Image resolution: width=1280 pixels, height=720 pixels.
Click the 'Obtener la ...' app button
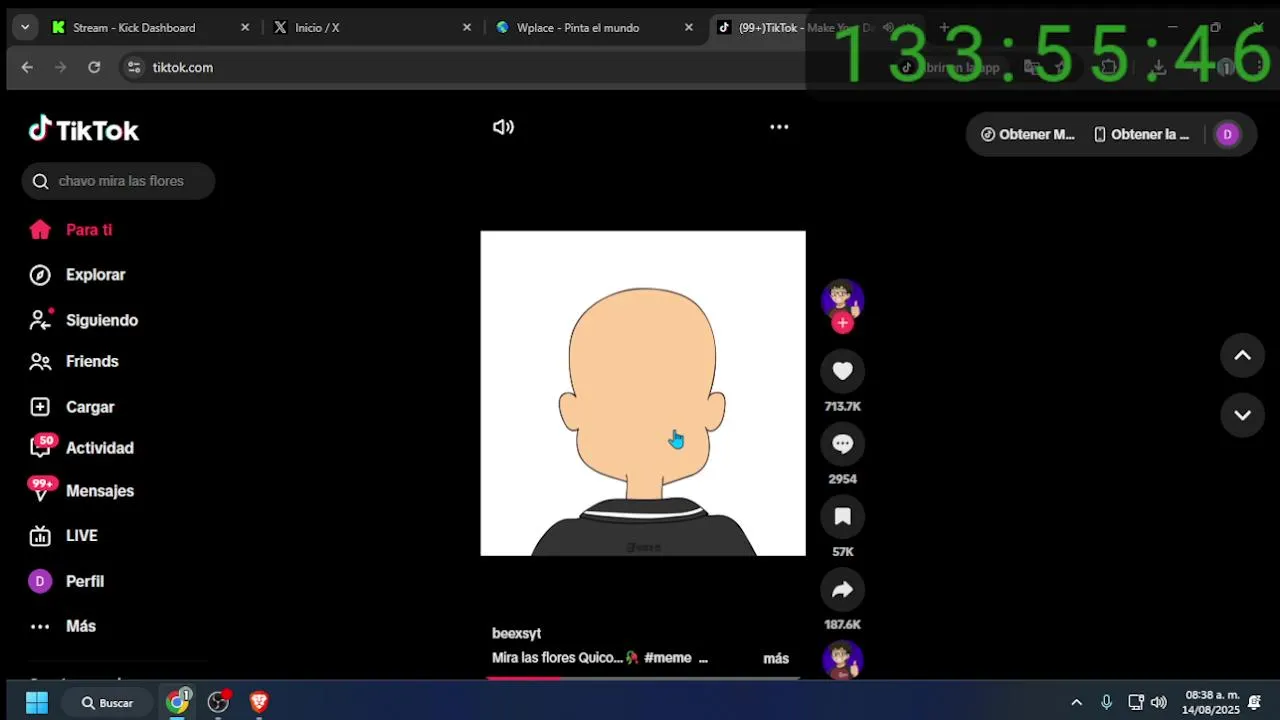click(x=1142, y=134)
